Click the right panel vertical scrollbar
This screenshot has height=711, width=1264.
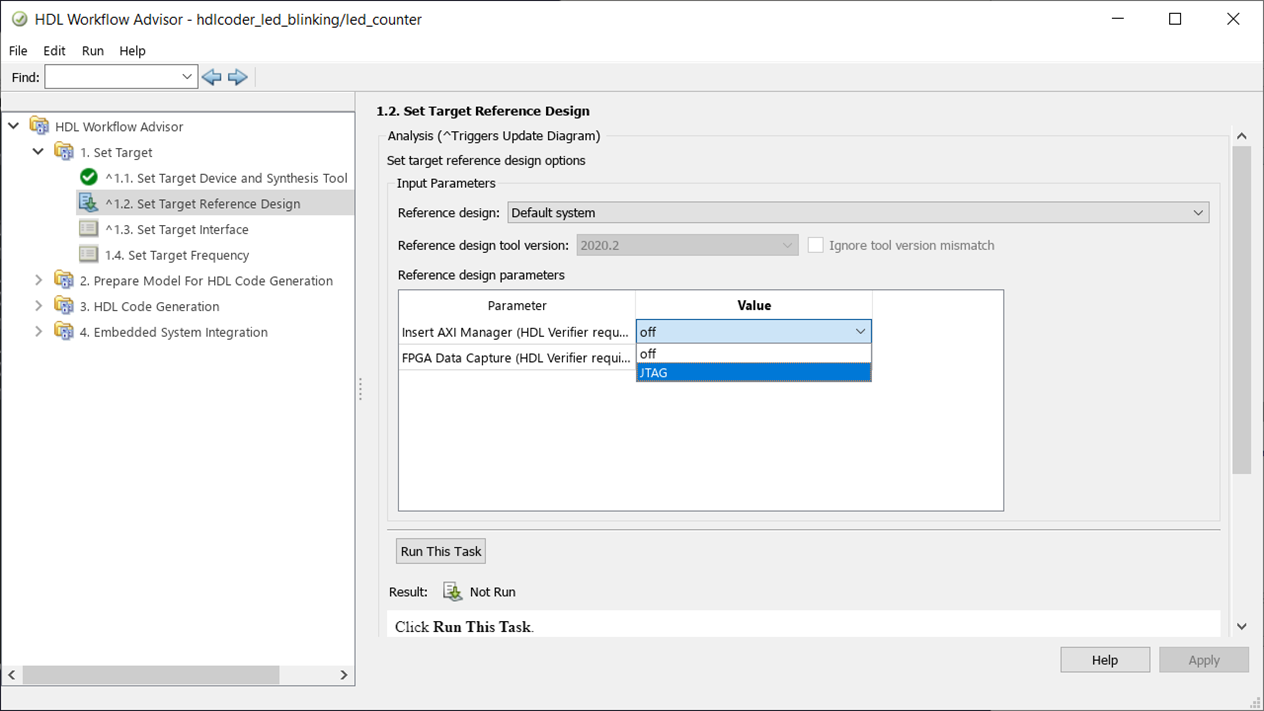pyautogui.click(x=1241, y=310)
